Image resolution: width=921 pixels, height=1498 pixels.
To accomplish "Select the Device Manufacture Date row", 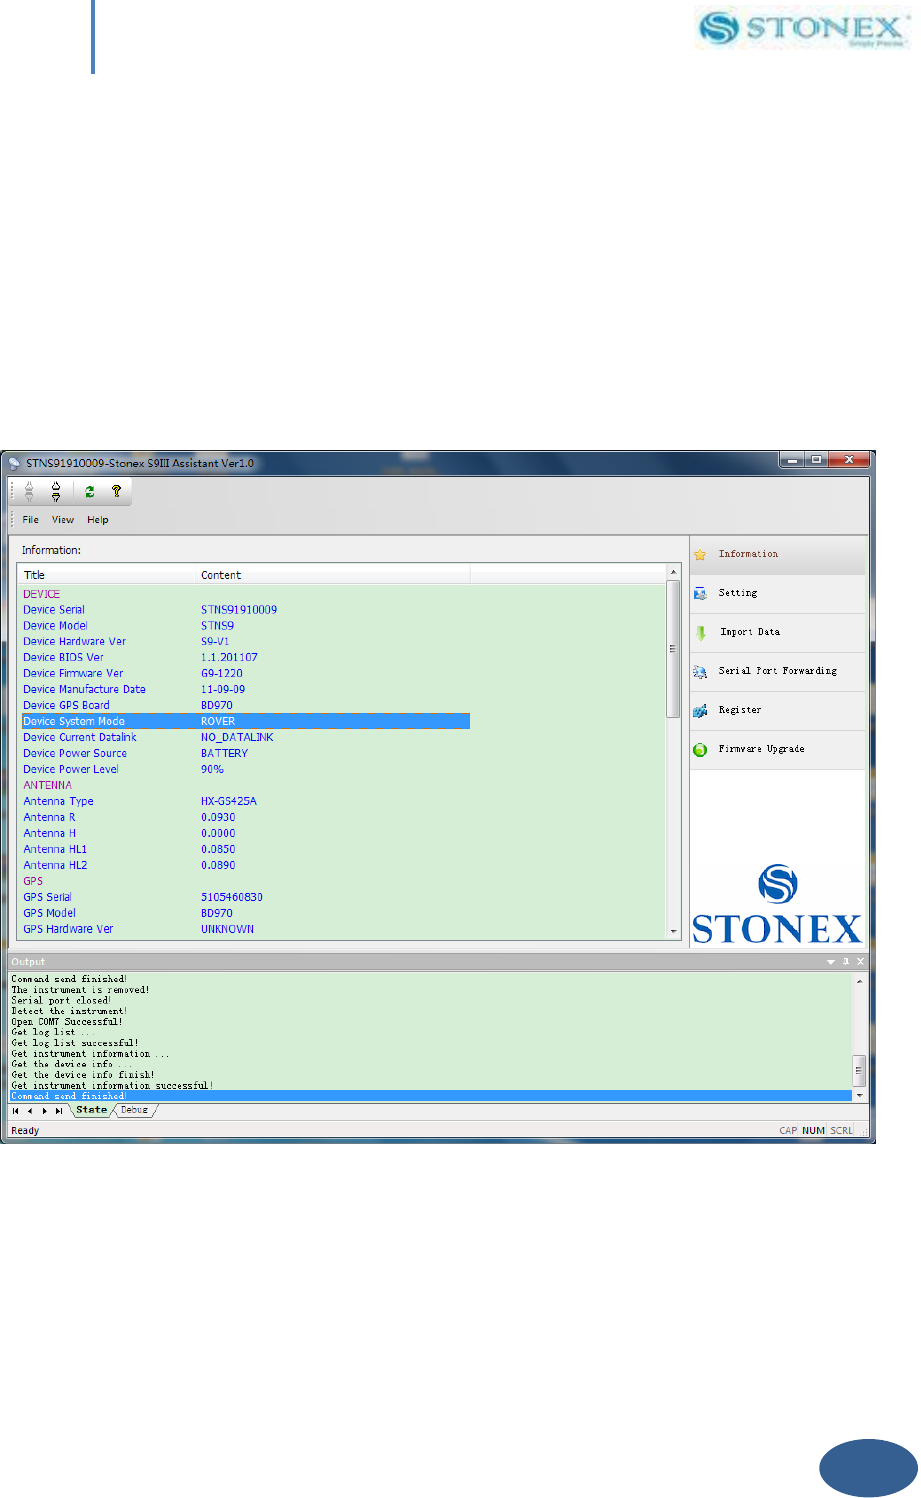I will tap(244, 690).
